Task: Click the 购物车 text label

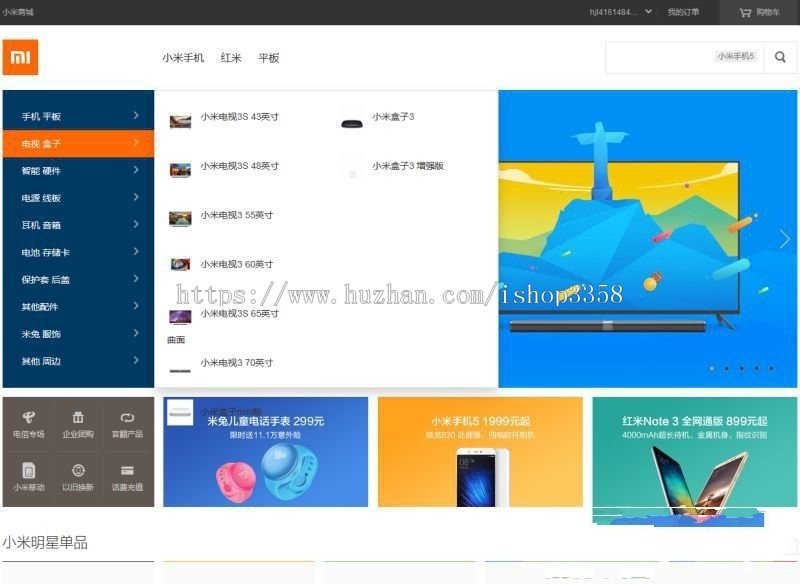Action: click(768, 12)
